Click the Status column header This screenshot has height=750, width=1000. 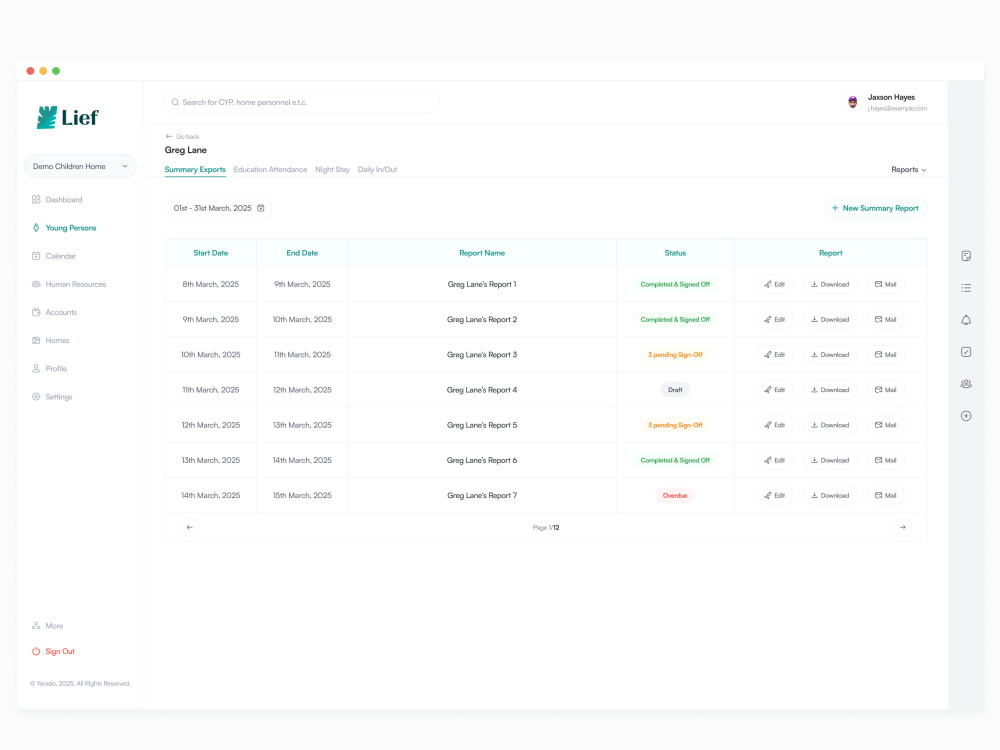[675, 253]
